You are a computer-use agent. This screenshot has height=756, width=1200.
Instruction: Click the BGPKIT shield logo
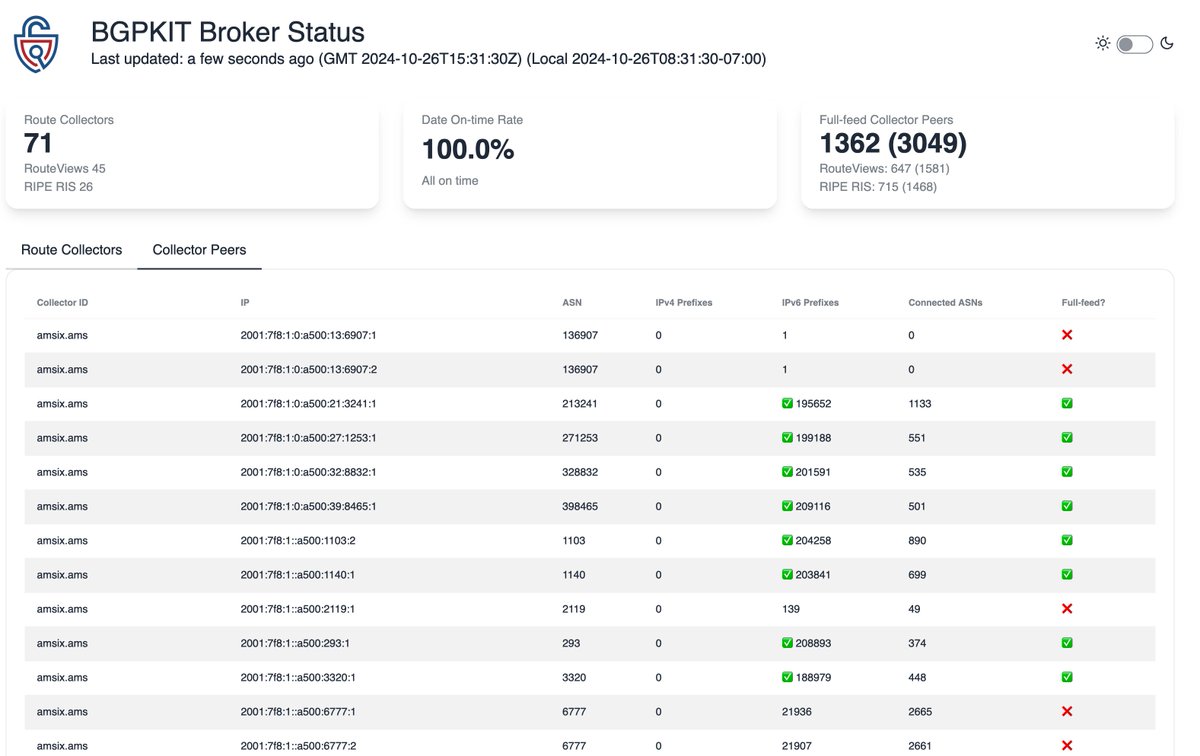(x=35, y=43)
